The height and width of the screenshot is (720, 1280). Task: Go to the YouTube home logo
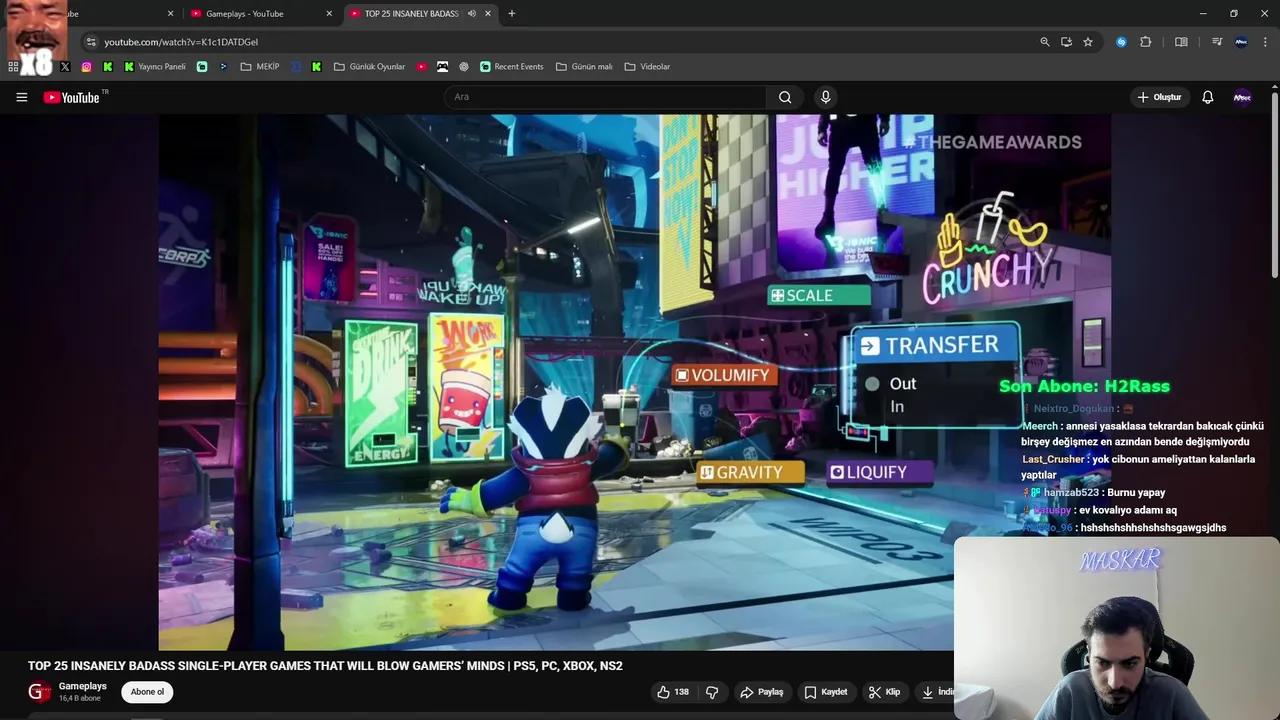[x=72, y=97]
